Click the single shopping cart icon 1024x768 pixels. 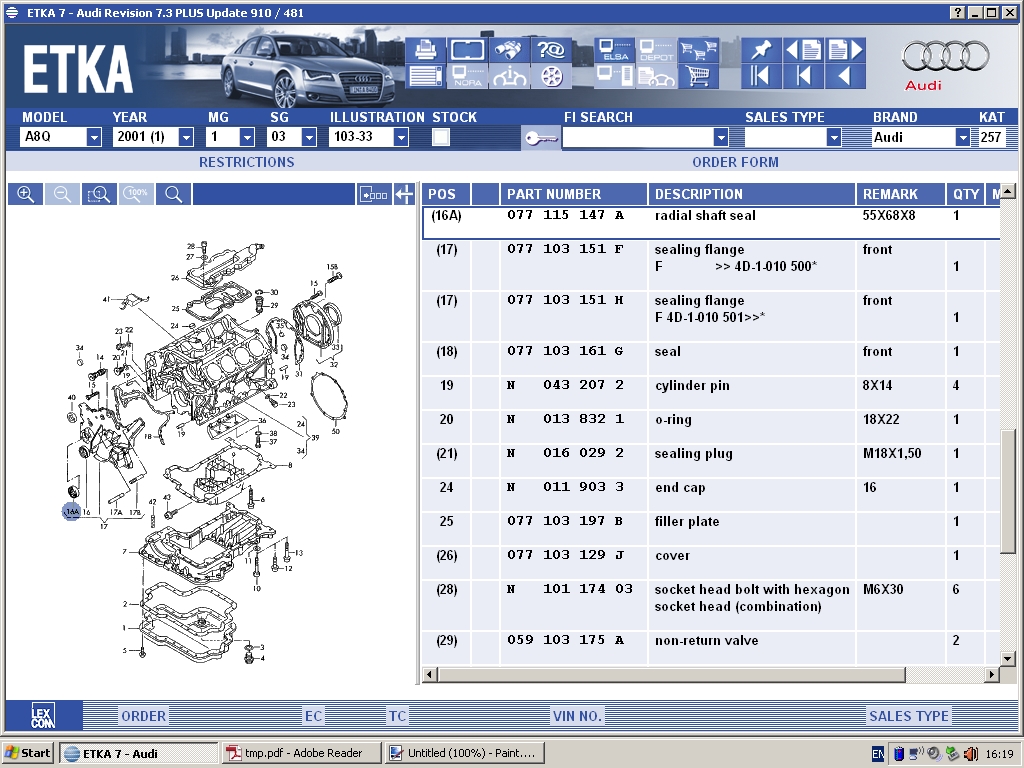coord(698,76)
